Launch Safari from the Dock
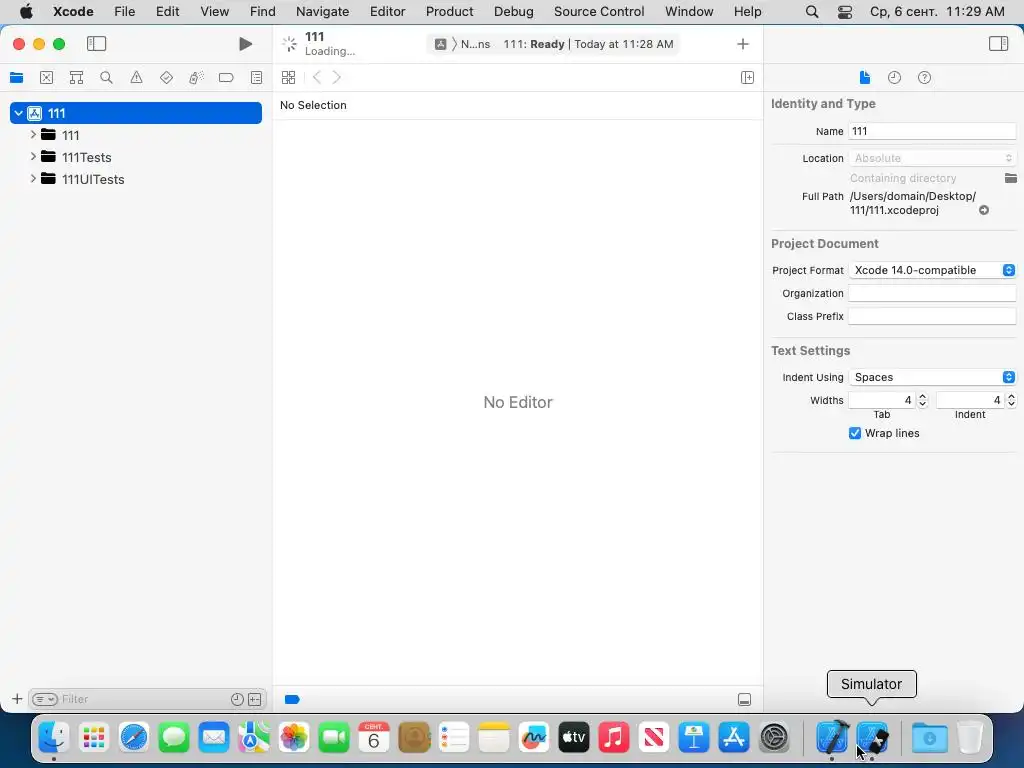1024x768 pixels. (x=134, y=738)
